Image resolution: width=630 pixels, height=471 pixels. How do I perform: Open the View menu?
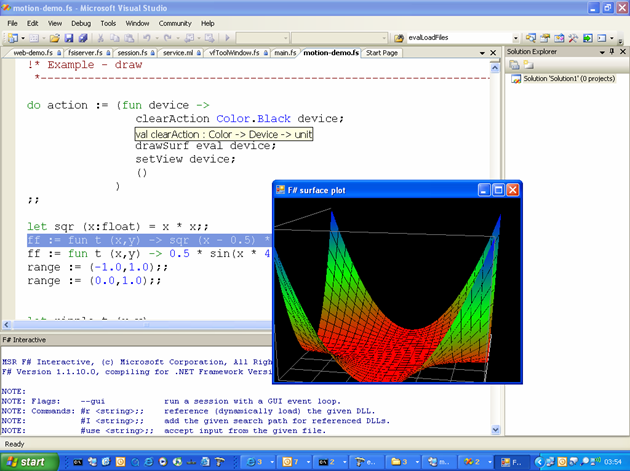(55, 23)
